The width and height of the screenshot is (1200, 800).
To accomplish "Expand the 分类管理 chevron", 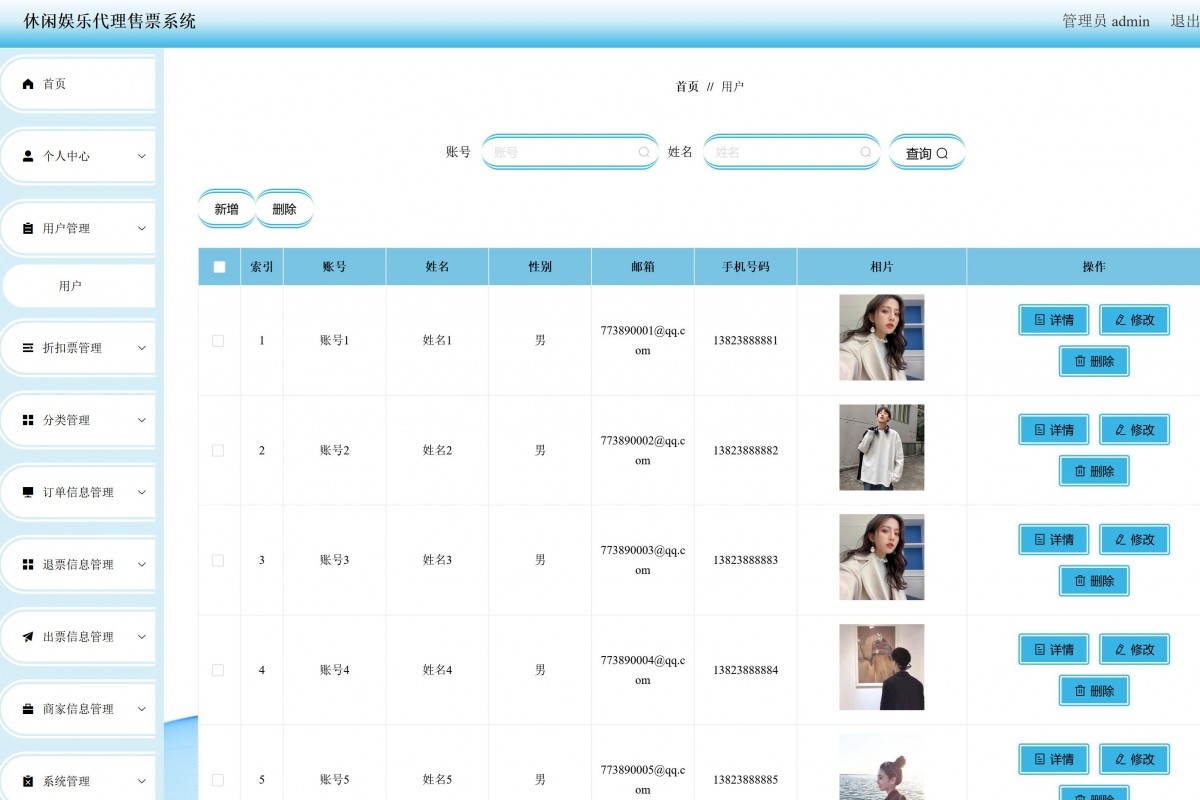I will pos(141,420).
